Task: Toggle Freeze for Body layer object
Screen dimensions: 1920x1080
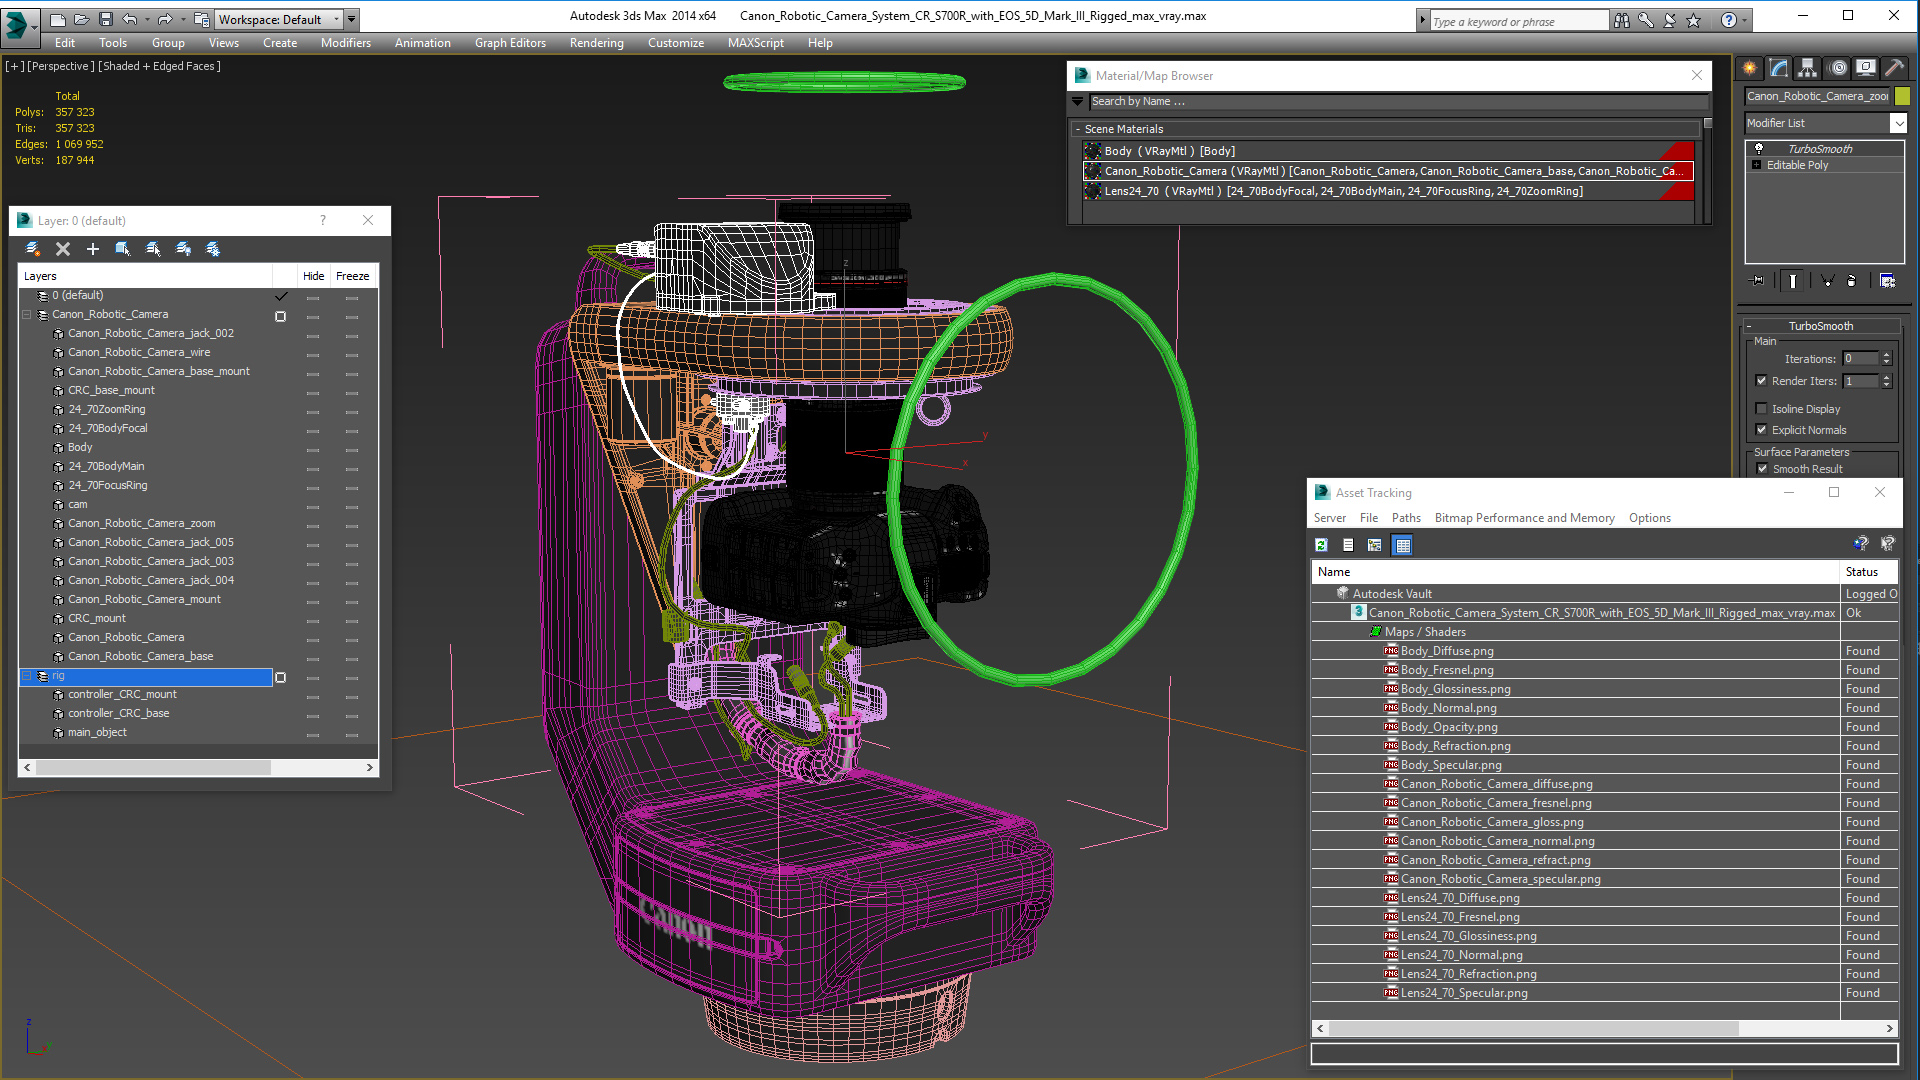Action: (352, 449)
